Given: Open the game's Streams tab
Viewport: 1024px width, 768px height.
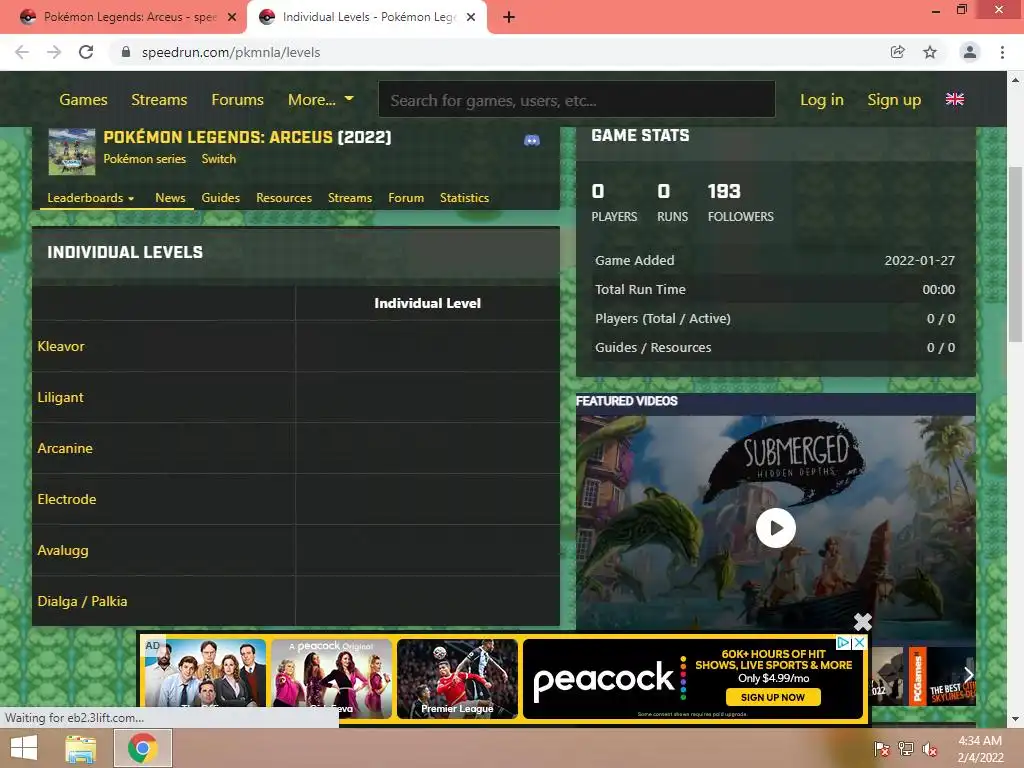Looking at the screenshot, I should (x=350, y=198).
